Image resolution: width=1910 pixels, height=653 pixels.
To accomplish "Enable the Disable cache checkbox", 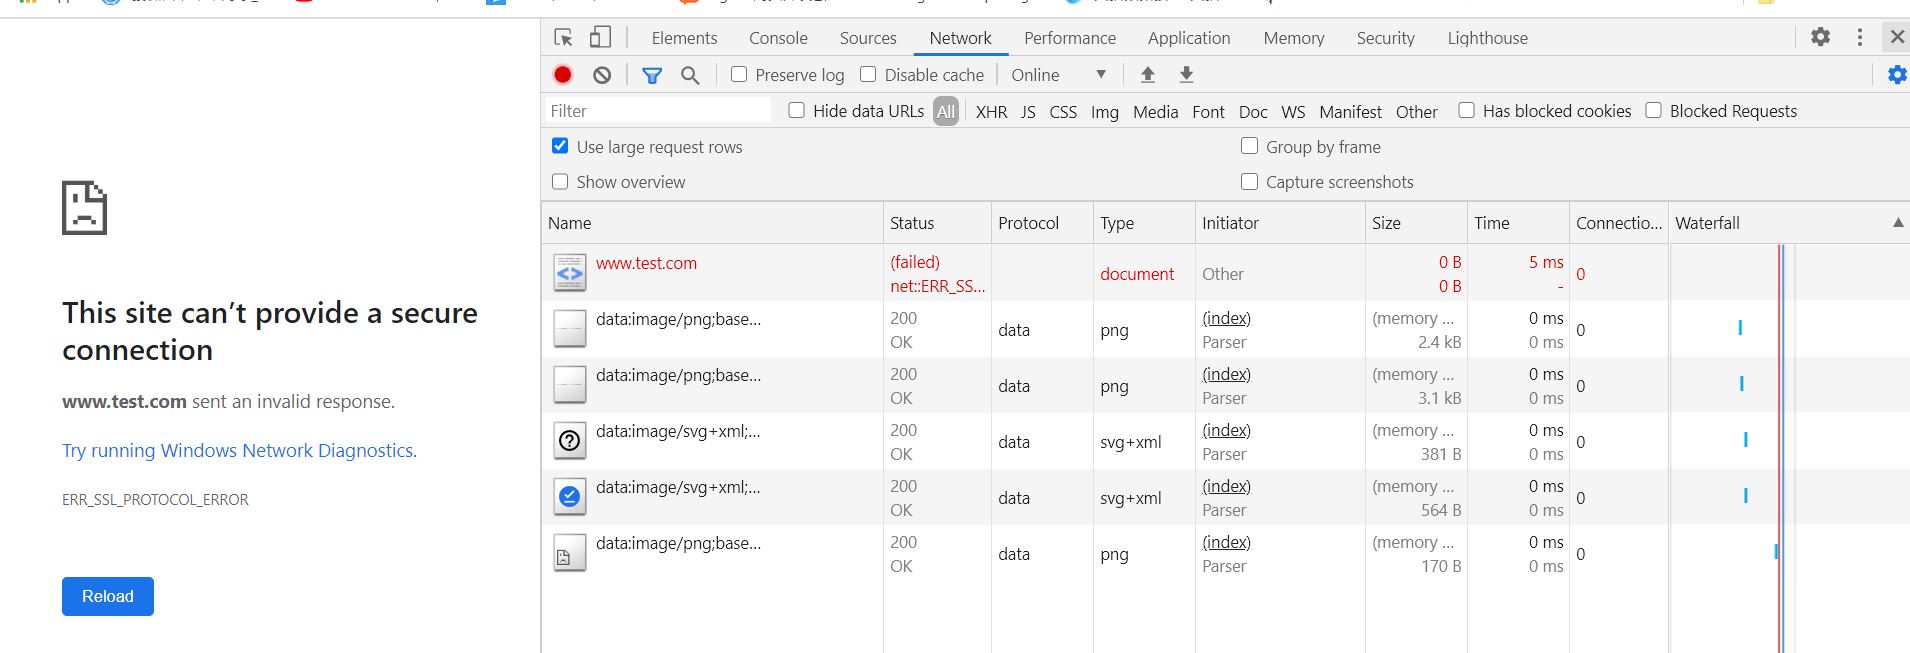I will (868, 74).
